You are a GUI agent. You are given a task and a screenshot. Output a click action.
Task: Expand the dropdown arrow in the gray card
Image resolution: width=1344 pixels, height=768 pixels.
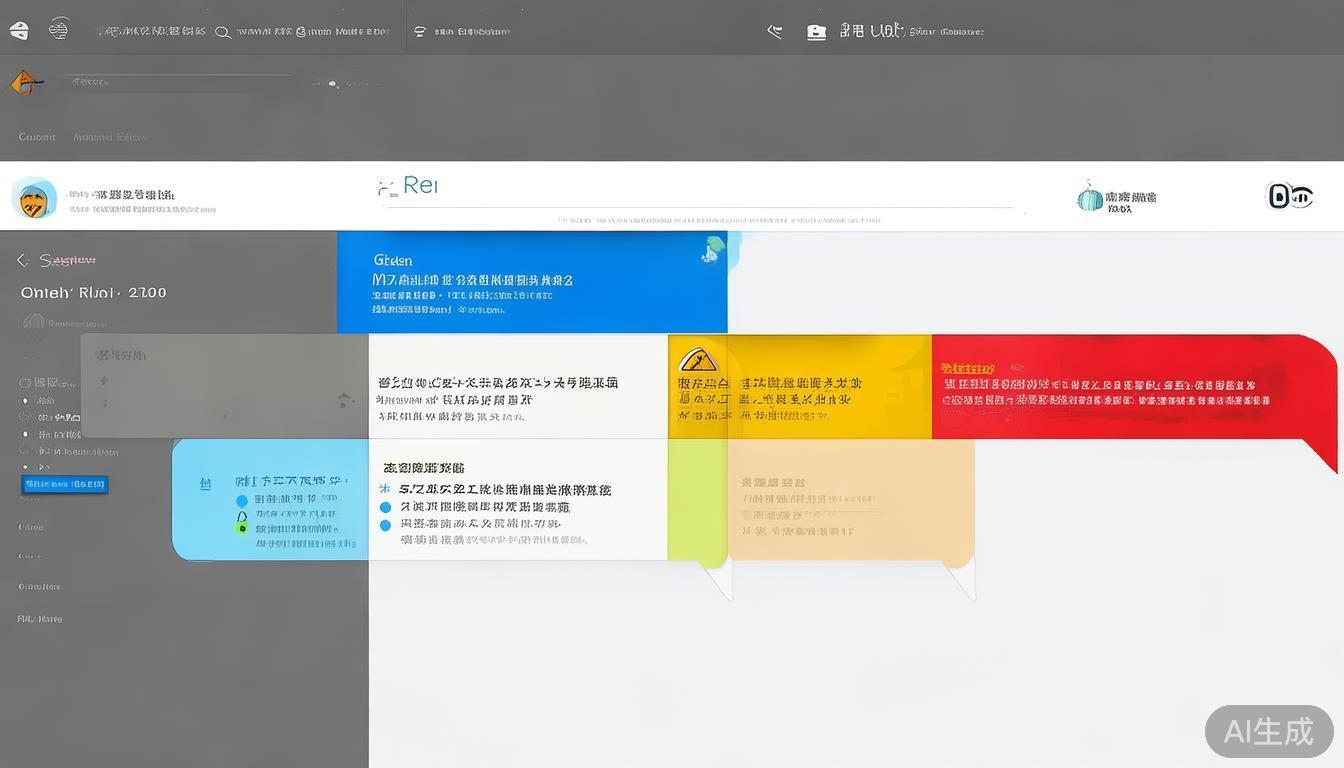(344, 399)
